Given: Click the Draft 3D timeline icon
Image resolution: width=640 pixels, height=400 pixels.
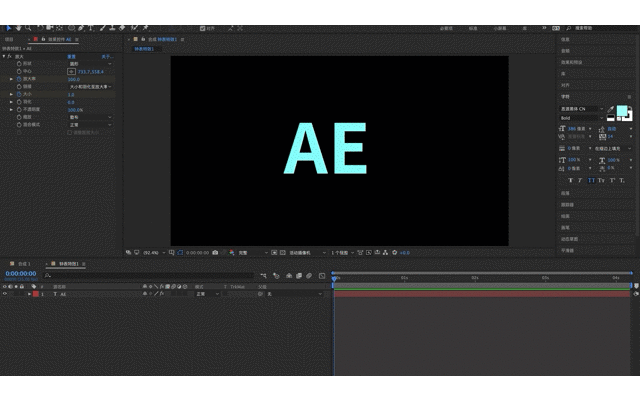Looking at the screenshot, I should tap(276, 276).
